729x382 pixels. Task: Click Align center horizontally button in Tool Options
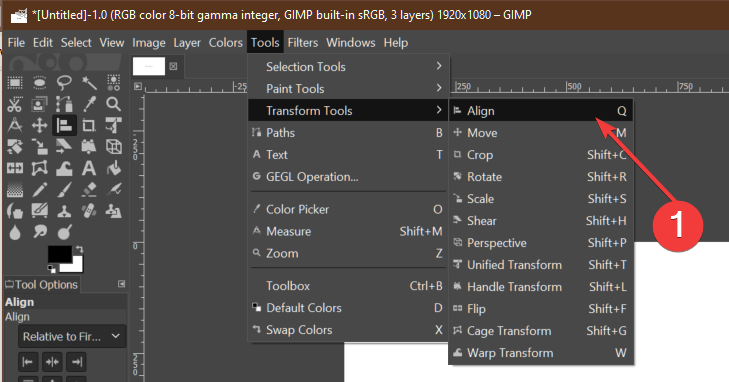pyautogui.click(x=52, y=362)
